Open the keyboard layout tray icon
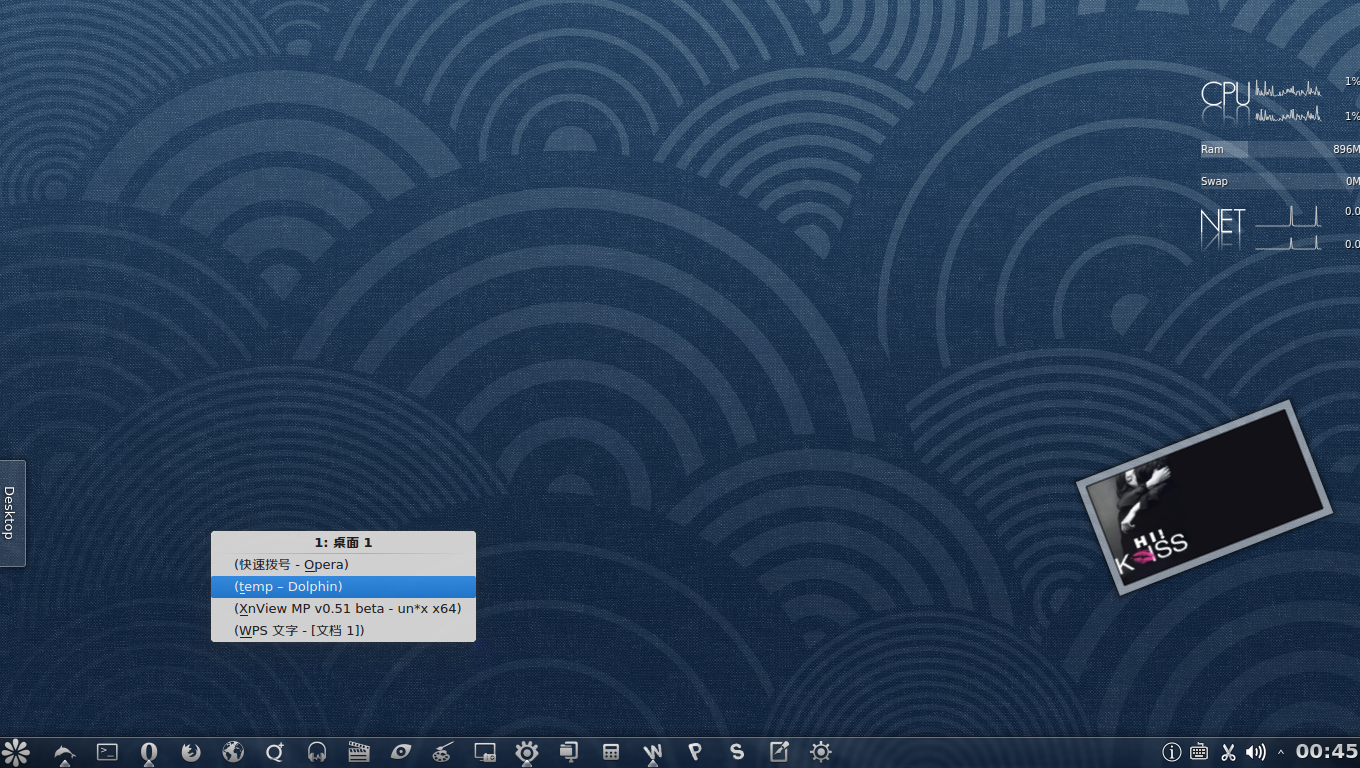The width and height of the screenshot is (1360, 768). coord(1199,752)
